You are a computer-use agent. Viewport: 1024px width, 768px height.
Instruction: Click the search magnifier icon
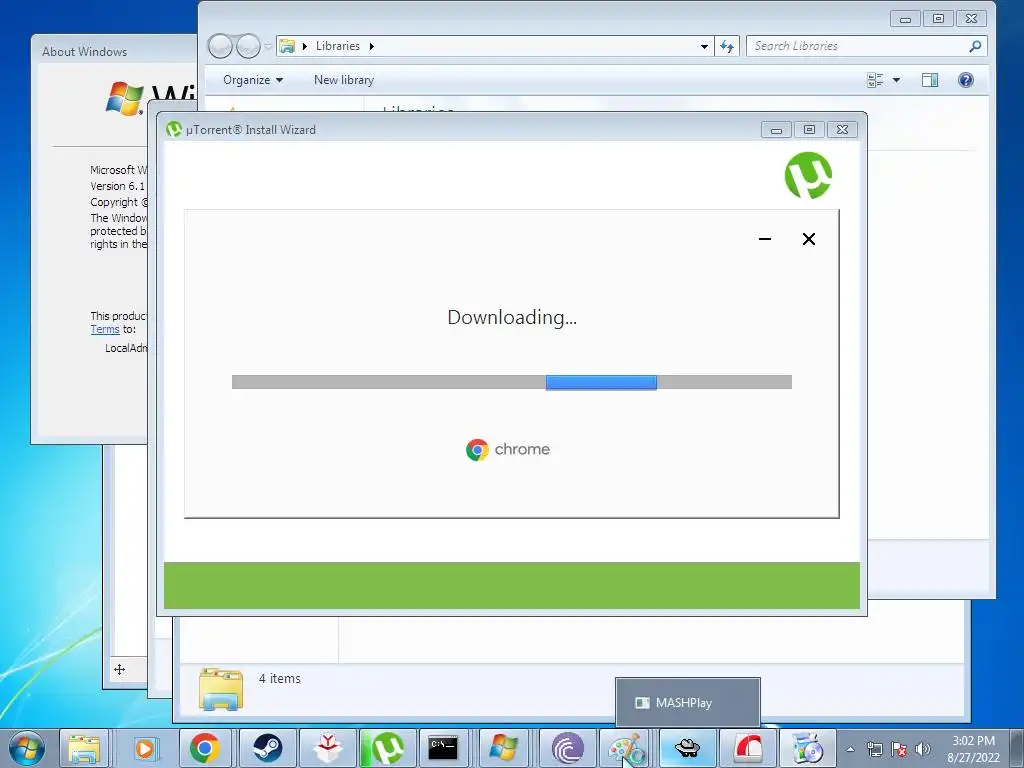click(x=975, y=46)
